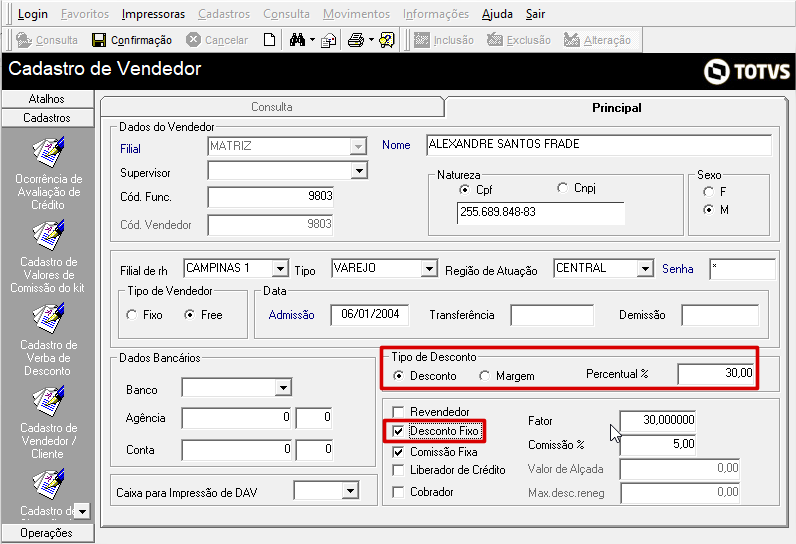Select Sexo F radio button
Image resolution: width=796 pixels, height=544 pixels.
708,192
